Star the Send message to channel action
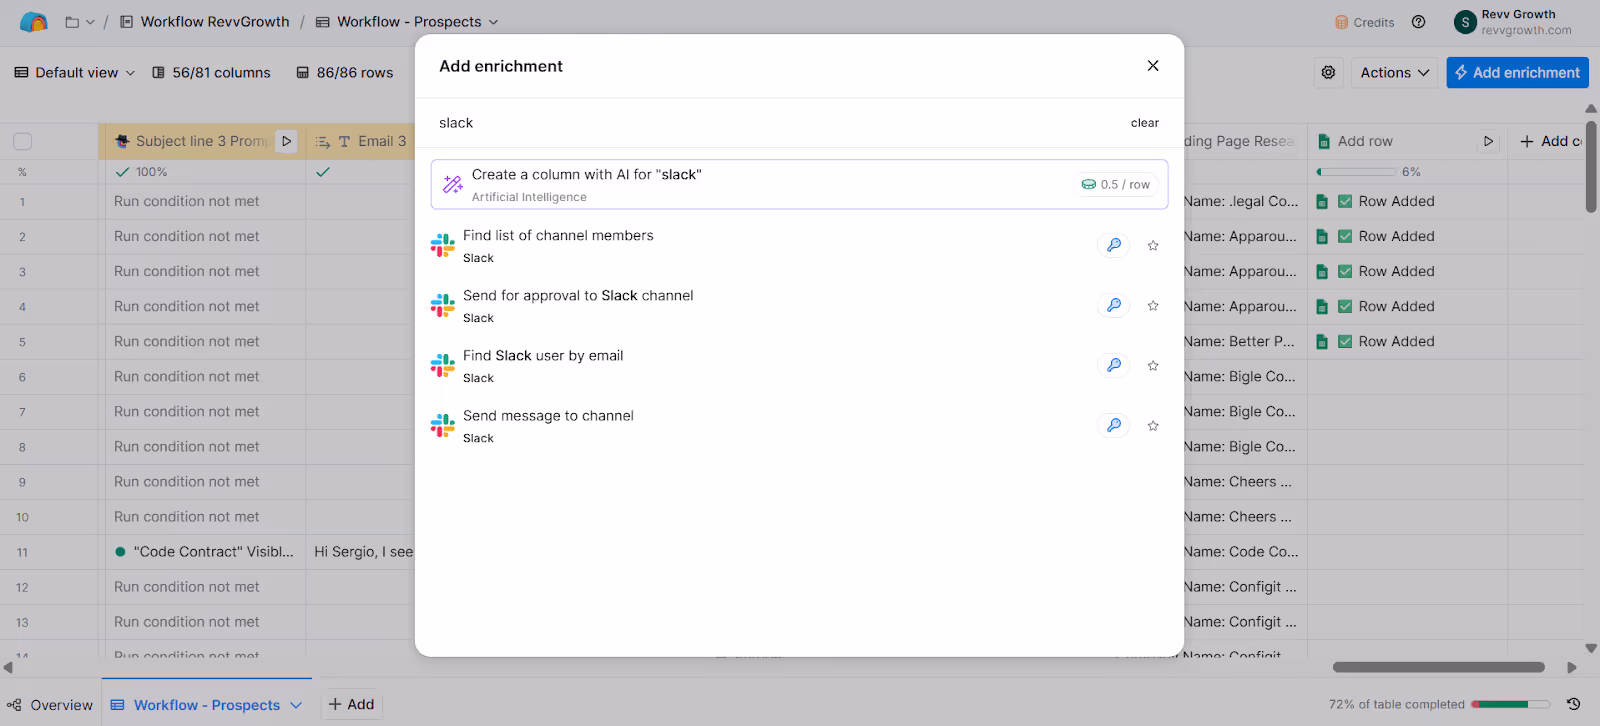The height and width of the screenshot is (726, 1600). pos(1153,425)
